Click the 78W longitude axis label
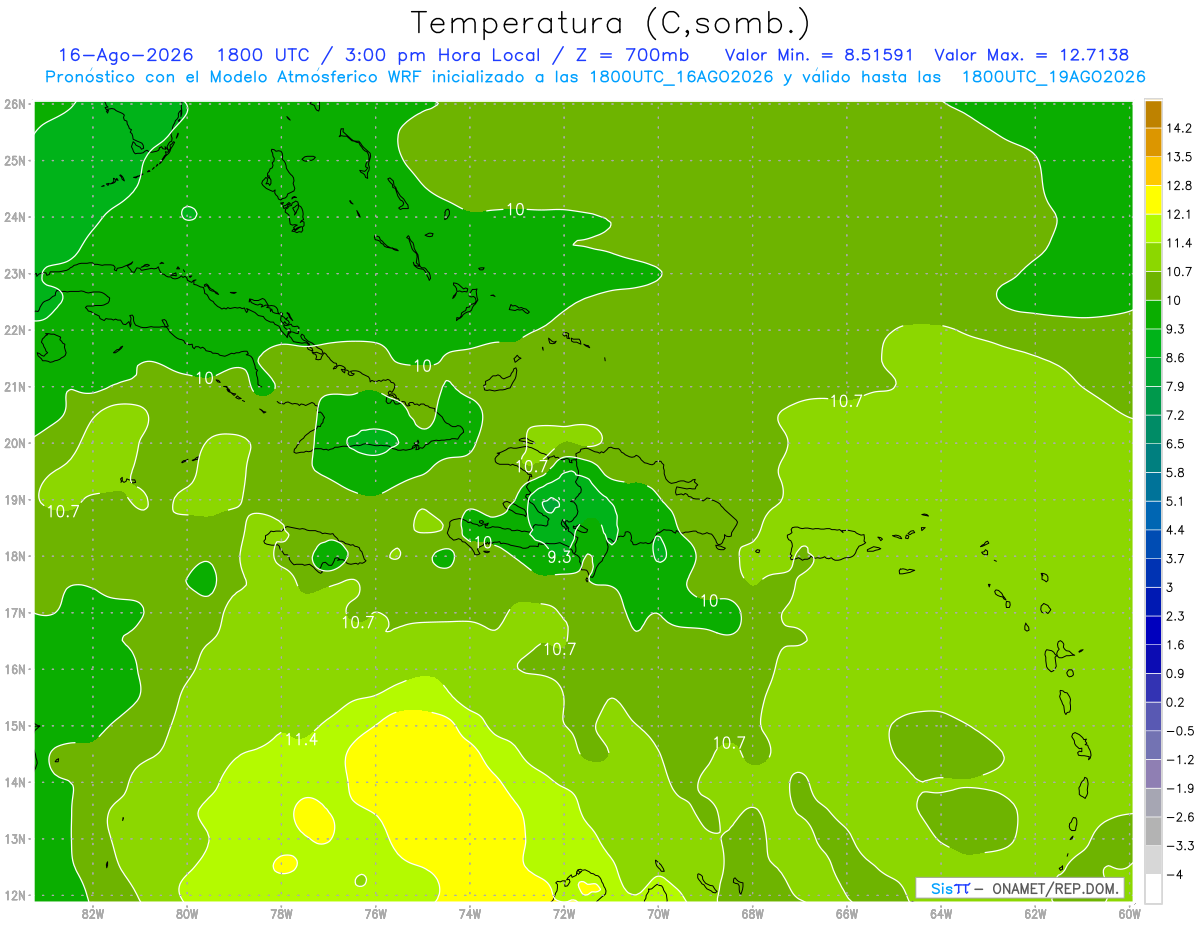This screenshot has height=927, width=1200. [x=281, y=913]
